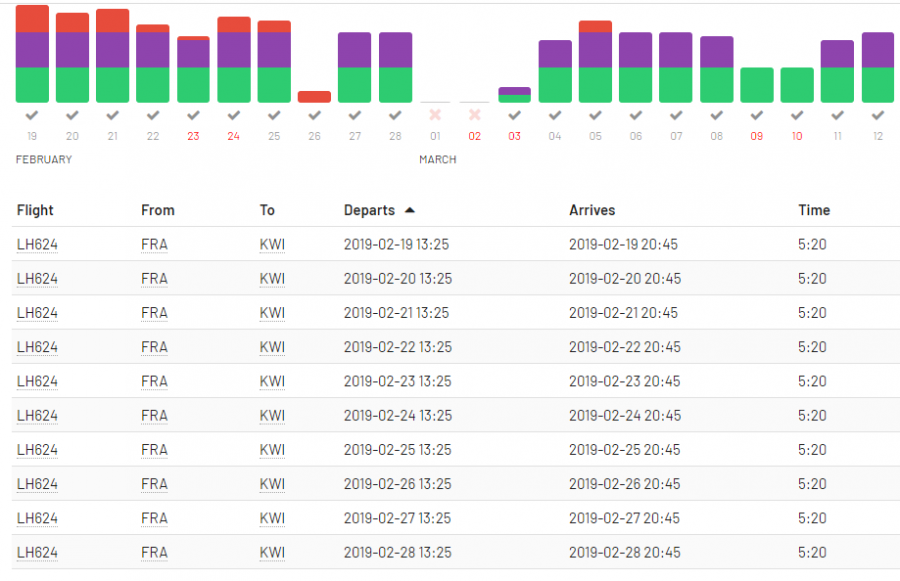Screen dimensions: 900x581
Task: Click the checkmark above date 09
Action: pos(757,115)
